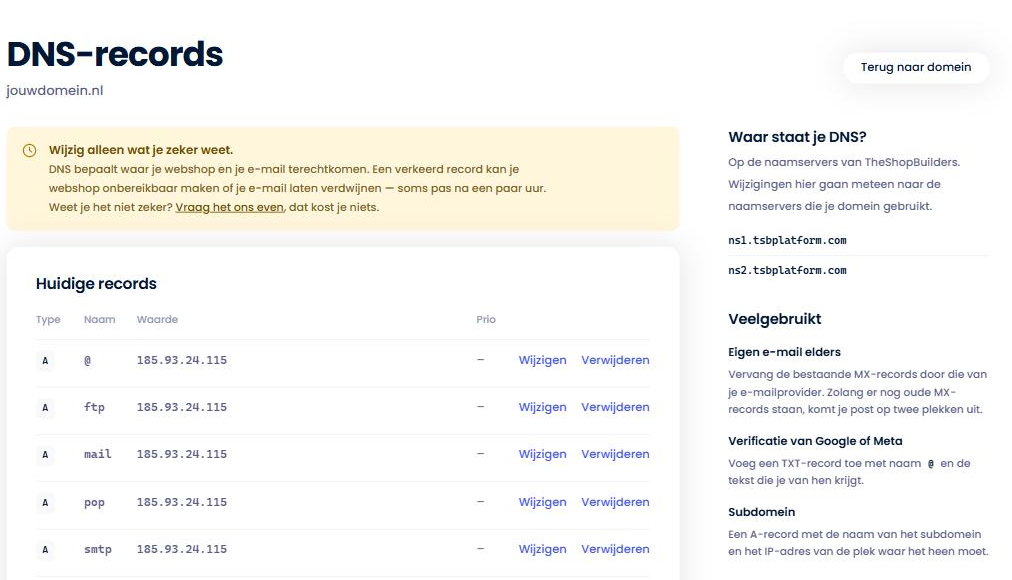Screen dimensions: 1012x580
Task: Click the A type badge of the pop record
Action: tap(45, 503)
